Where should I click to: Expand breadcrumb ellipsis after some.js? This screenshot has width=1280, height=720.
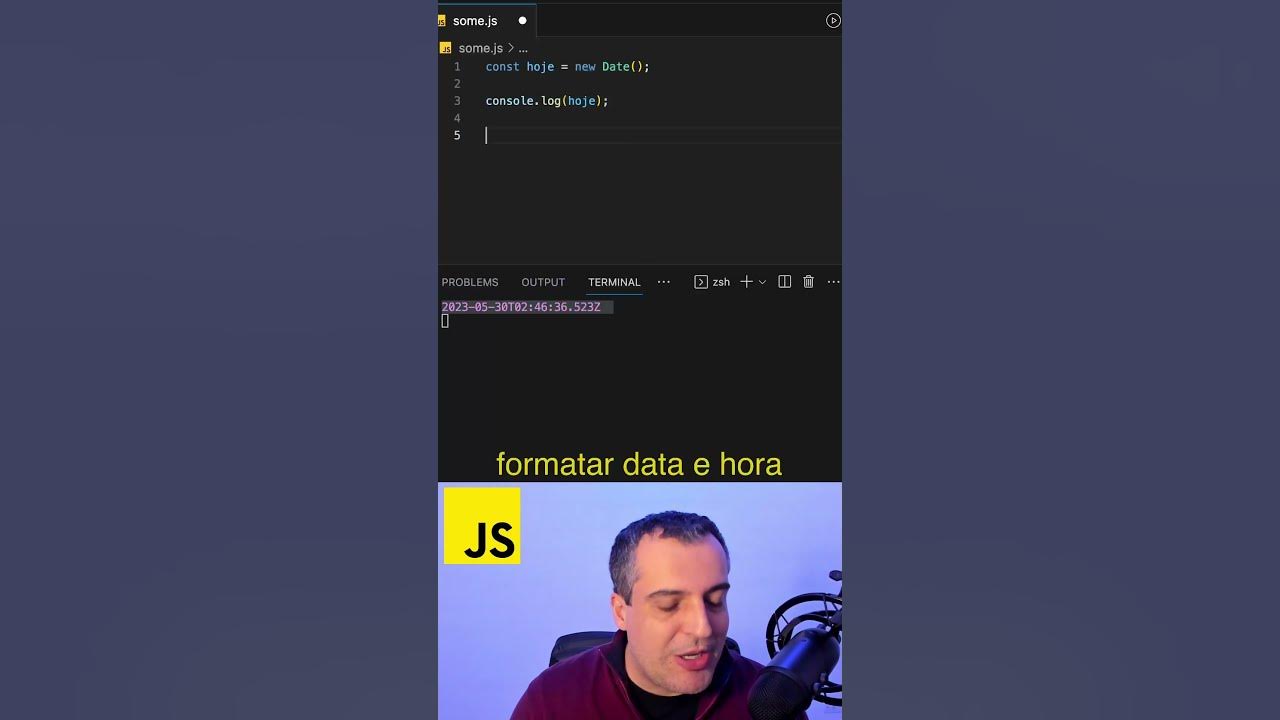(x=523, y=48)
